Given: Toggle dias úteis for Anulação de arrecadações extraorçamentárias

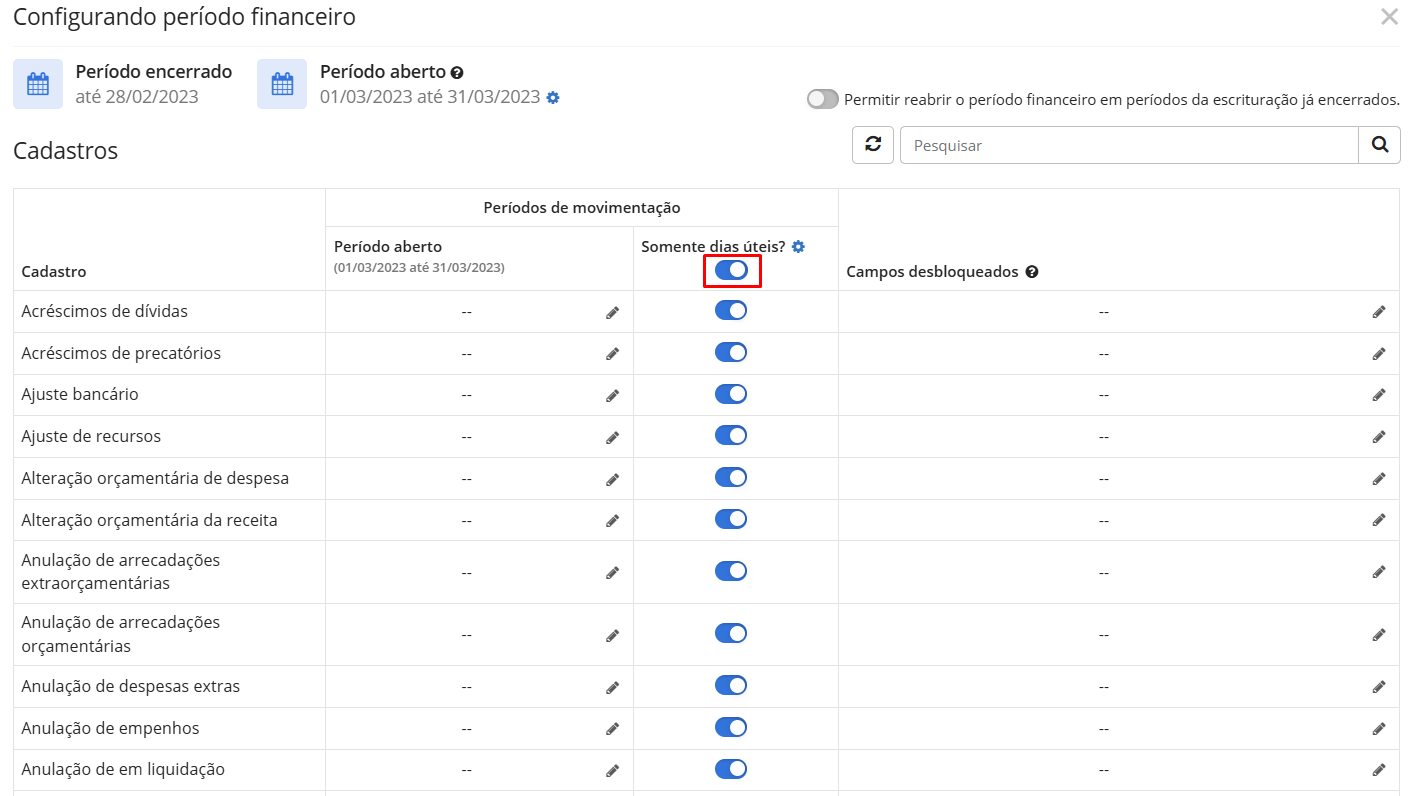Looking at the screenshot, I should click(x=731, y=571).
